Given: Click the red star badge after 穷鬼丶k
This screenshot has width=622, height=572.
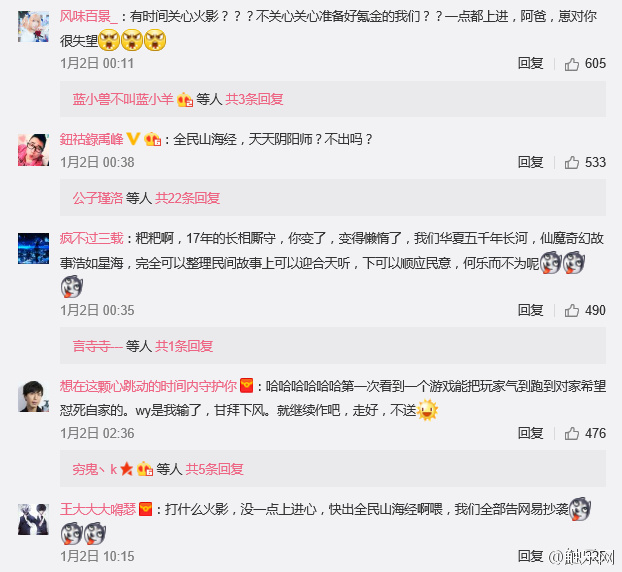Looking at the screenshot, I should [x=127, y=469].
